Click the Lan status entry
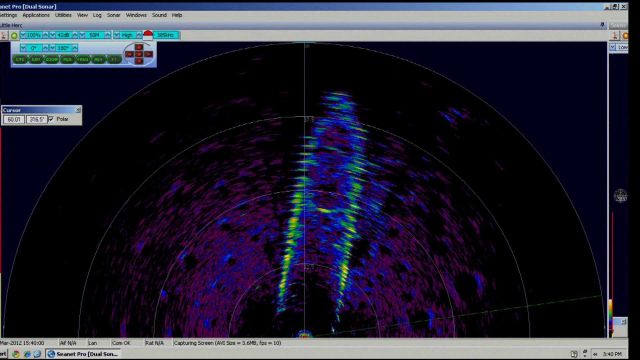640x360 pixels. (x=93, y=343)
